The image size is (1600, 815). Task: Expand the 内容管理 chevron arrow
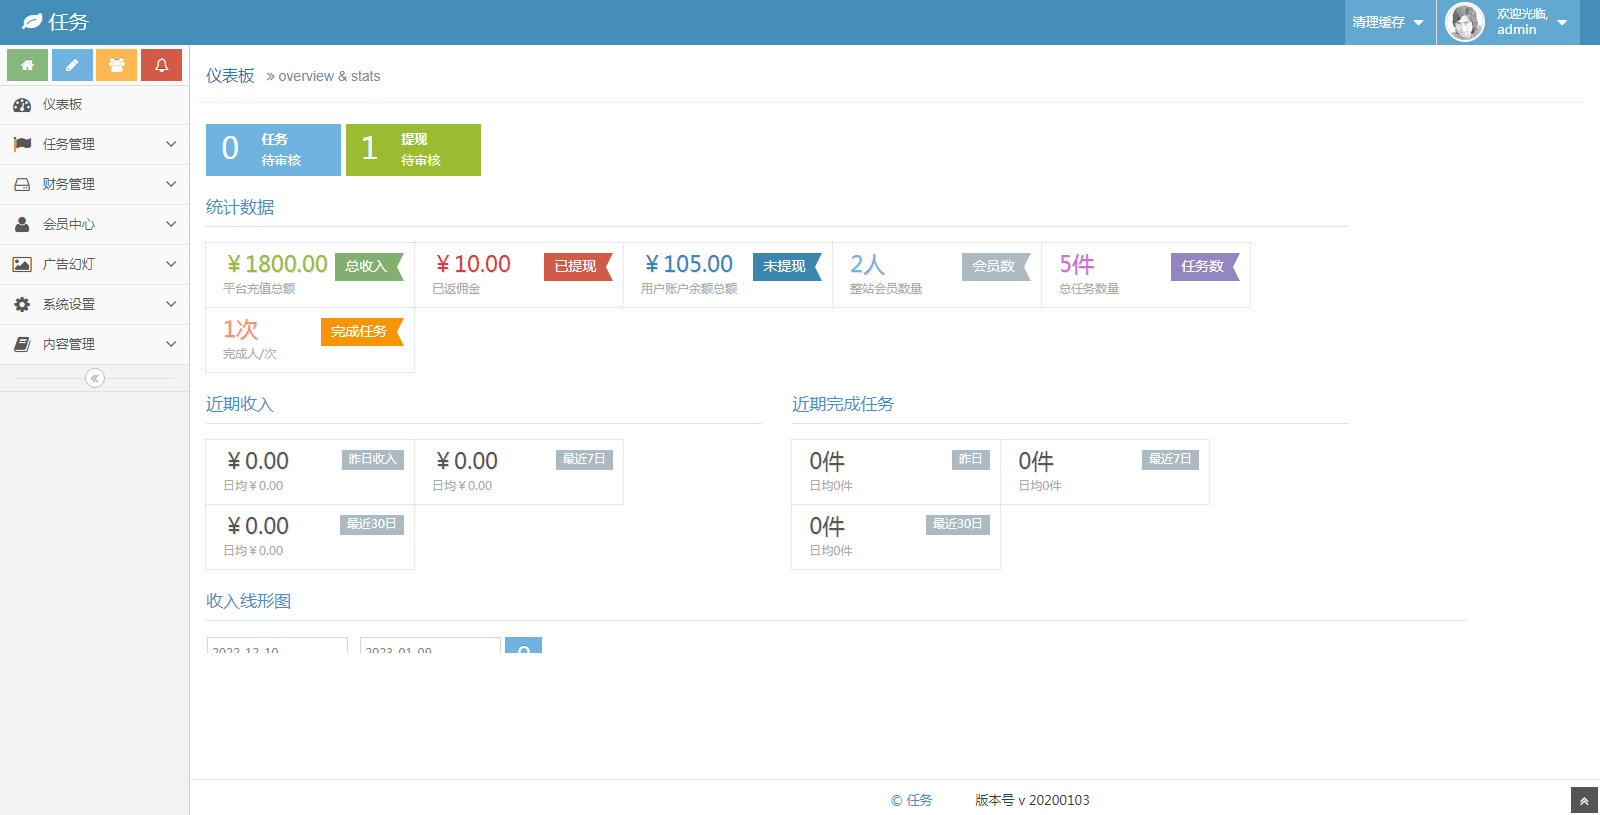tap(171, 344)
